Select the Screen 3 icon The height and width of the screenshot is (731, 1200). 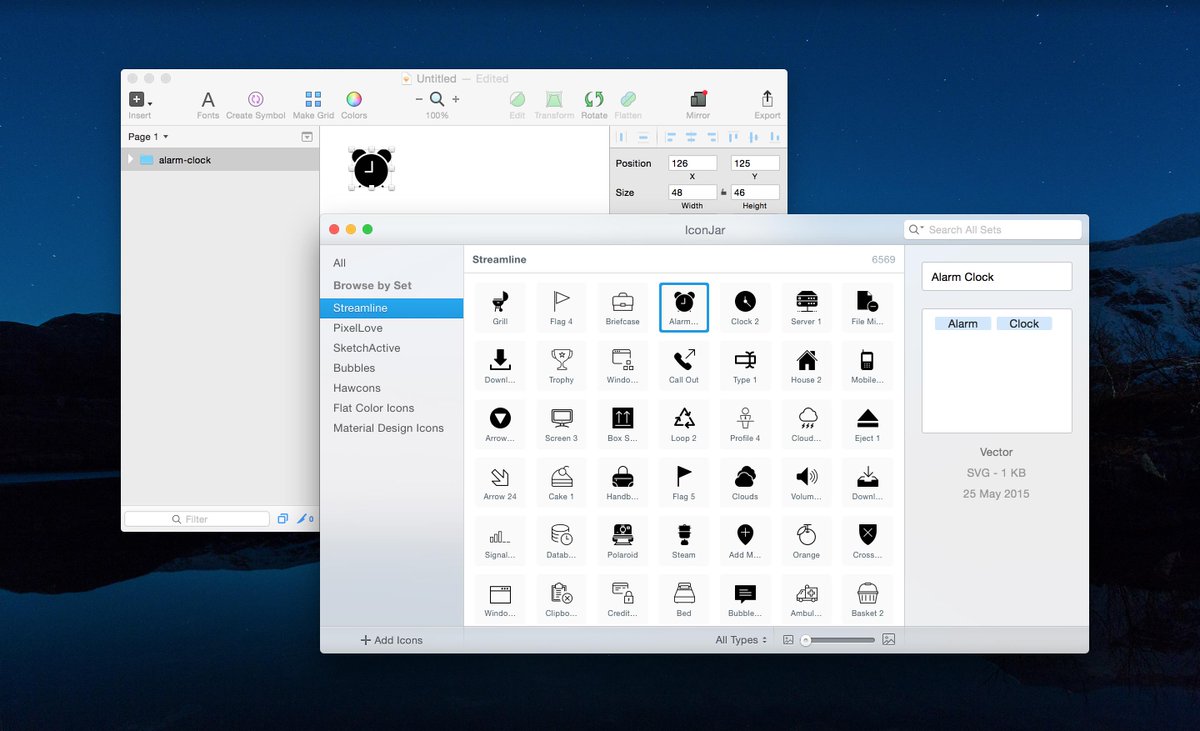click(x=561, y=423)
